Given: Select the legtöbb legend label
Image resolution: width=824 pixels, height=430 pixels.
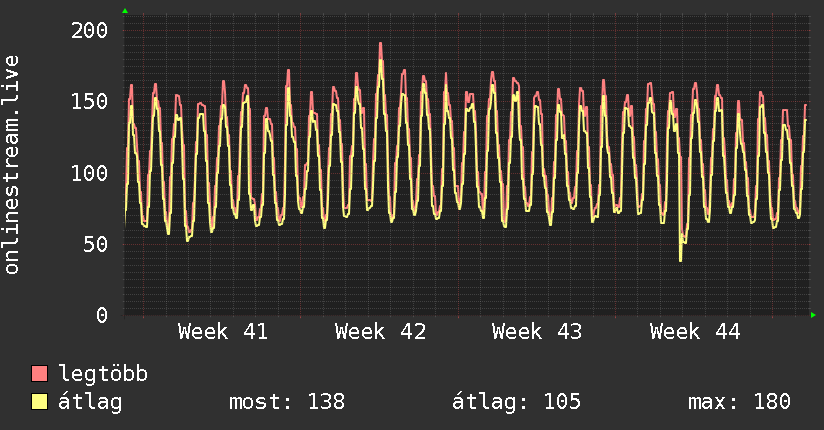Looking at the screenshot, I should tap(103, 375).
